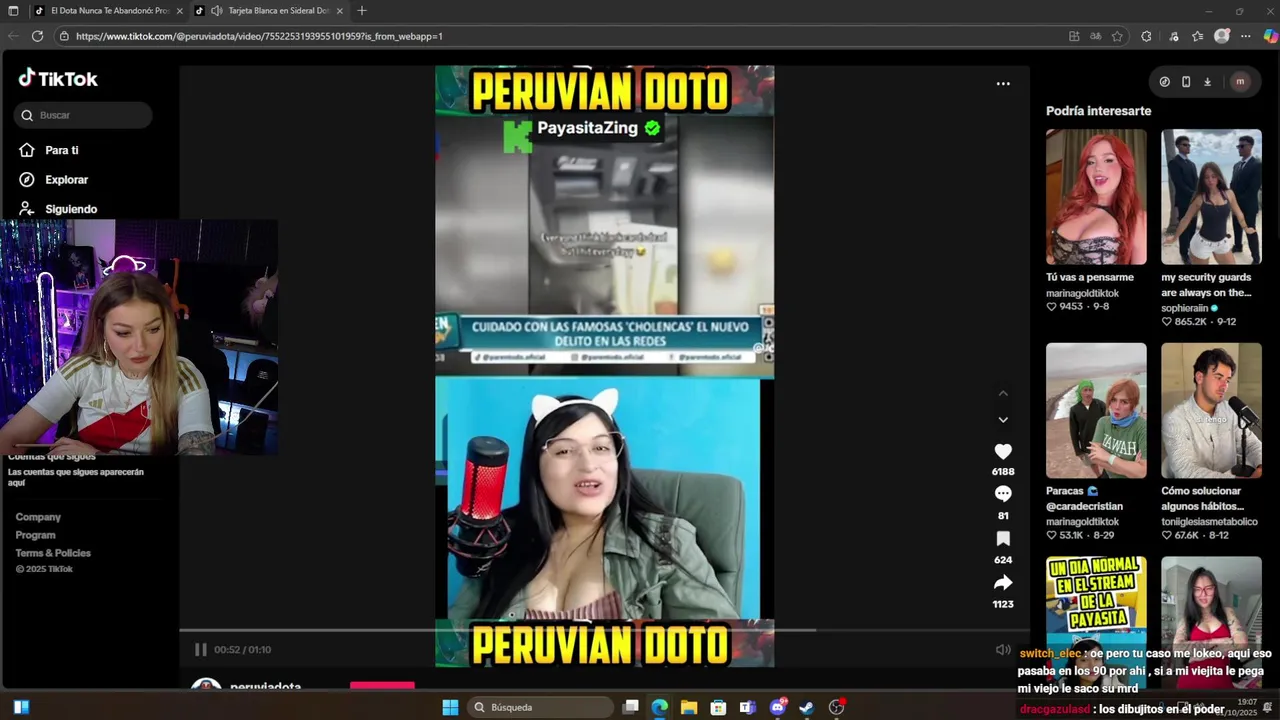The height and width of the screenshot is (720, 1280).
Task: Open sophieraiin author link
Action: pos(1190,308)
